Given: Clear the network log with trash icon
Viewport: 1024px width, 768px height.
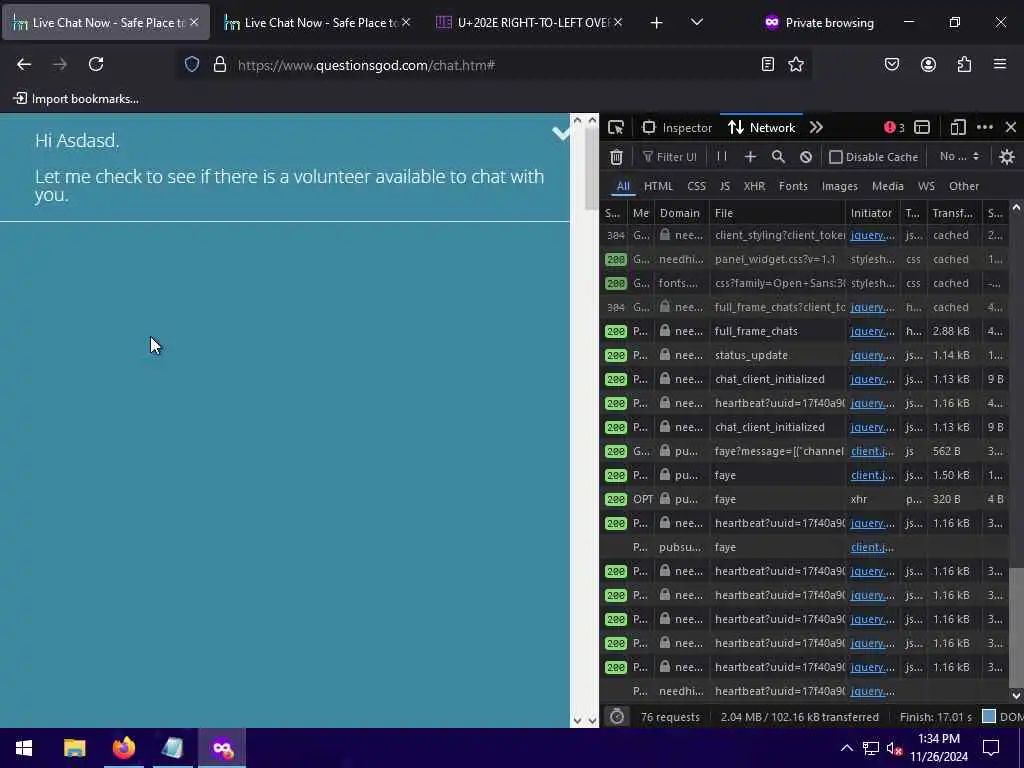Looking at the screenshot, I should [x=616, y=157].
